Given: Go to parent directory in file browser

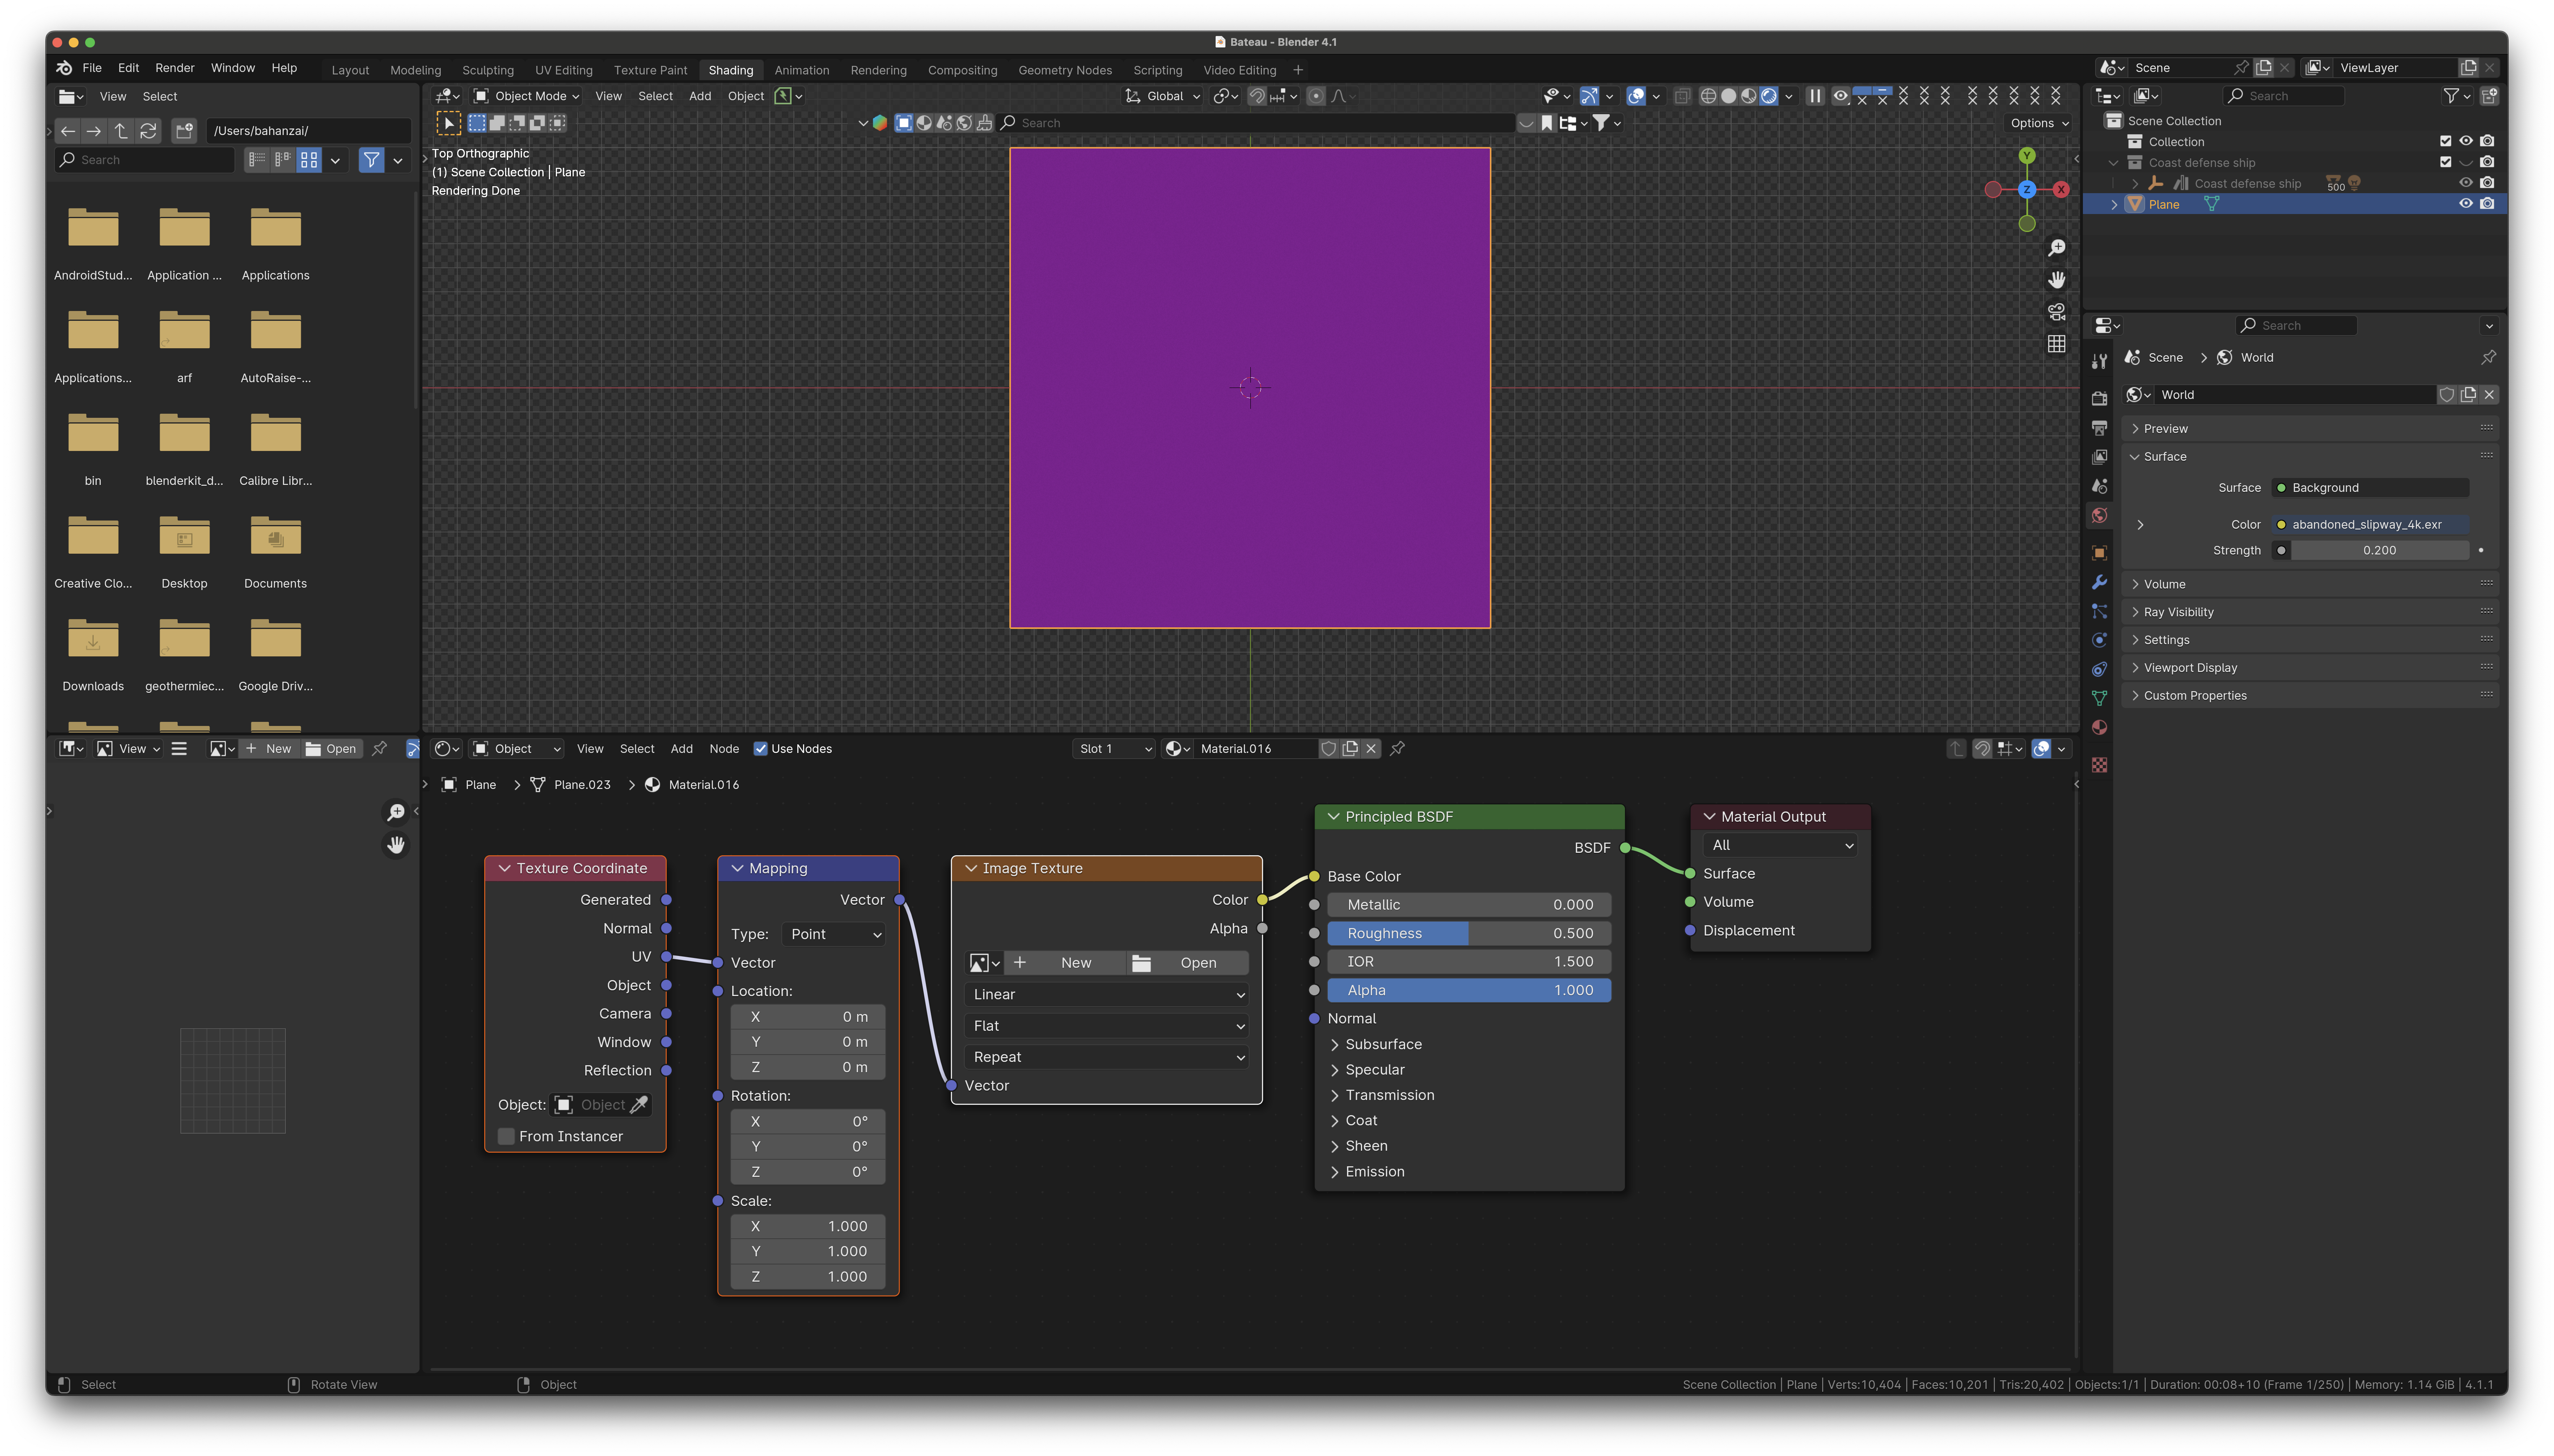Looking at the screenshot, I should 121,131.
